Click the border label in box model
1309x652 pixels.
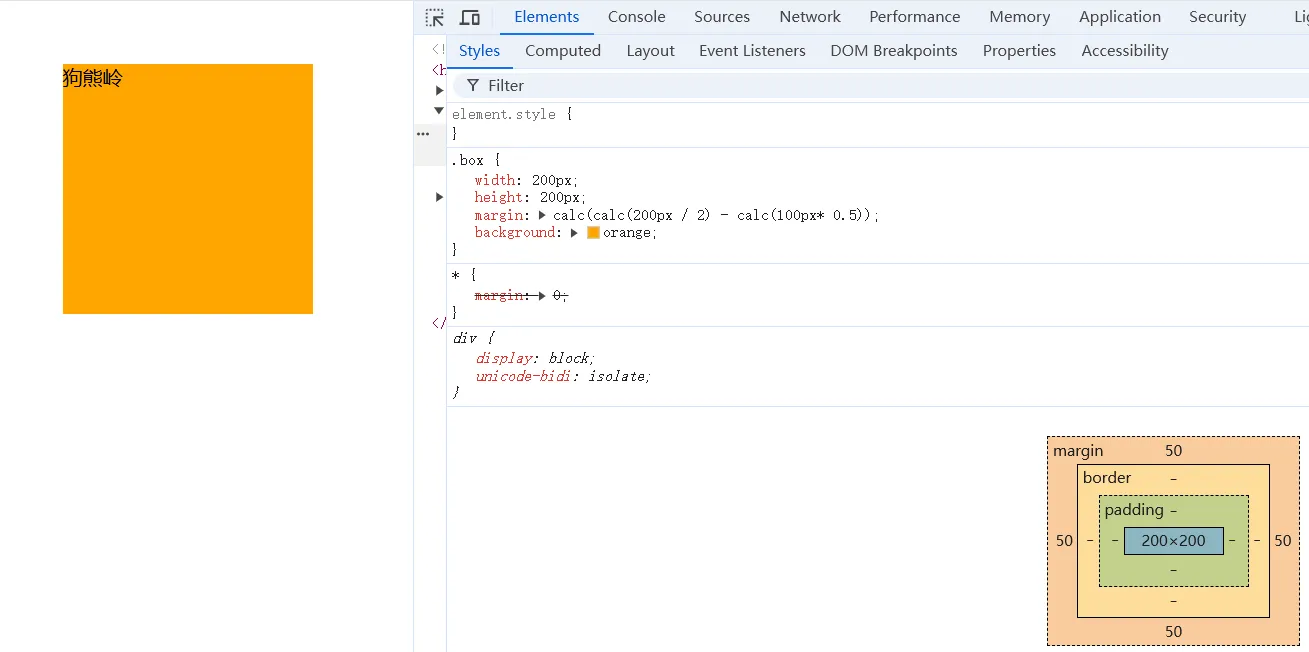tap(1107, 478)
